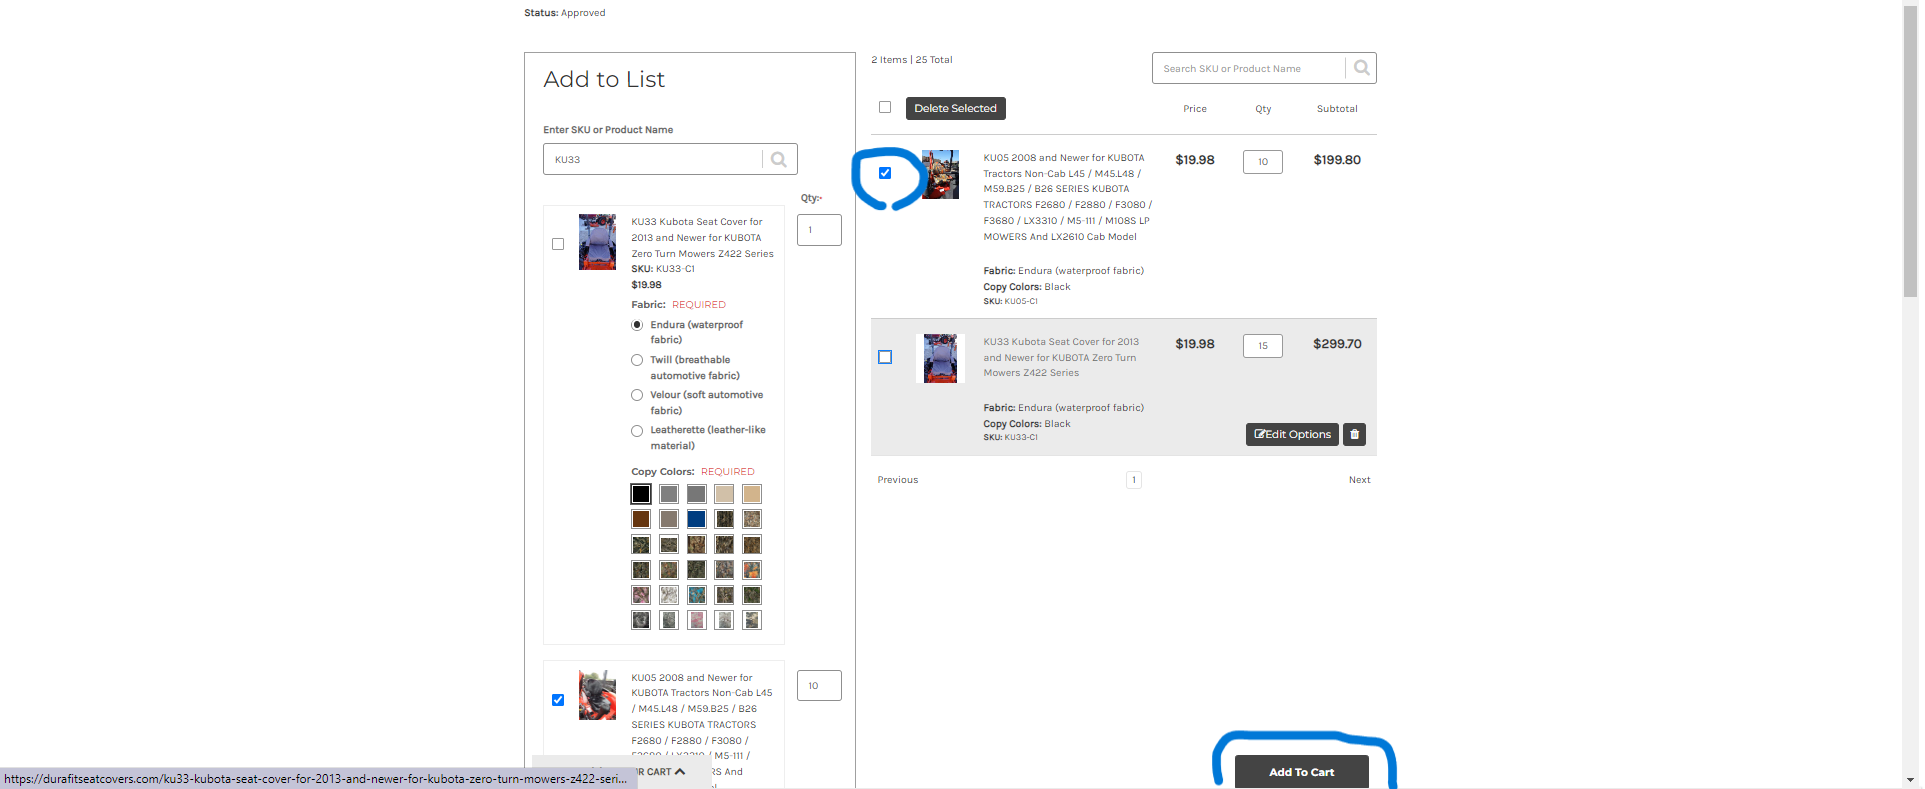Click Next pagination link
This screenshot has width=1925, height=789.
pos(1359,480)
